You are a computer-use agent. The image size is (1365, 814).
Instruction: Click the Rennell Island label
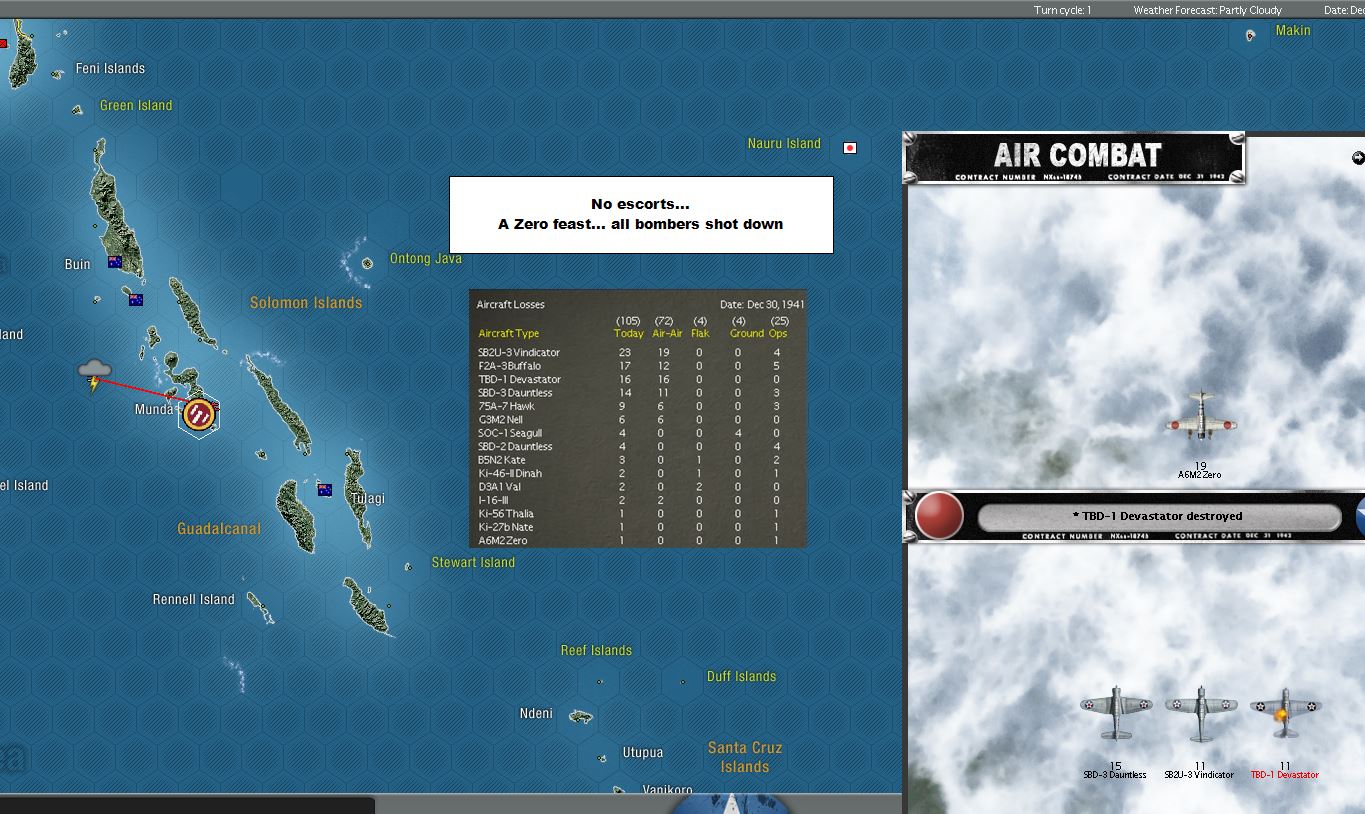point(194,600)
